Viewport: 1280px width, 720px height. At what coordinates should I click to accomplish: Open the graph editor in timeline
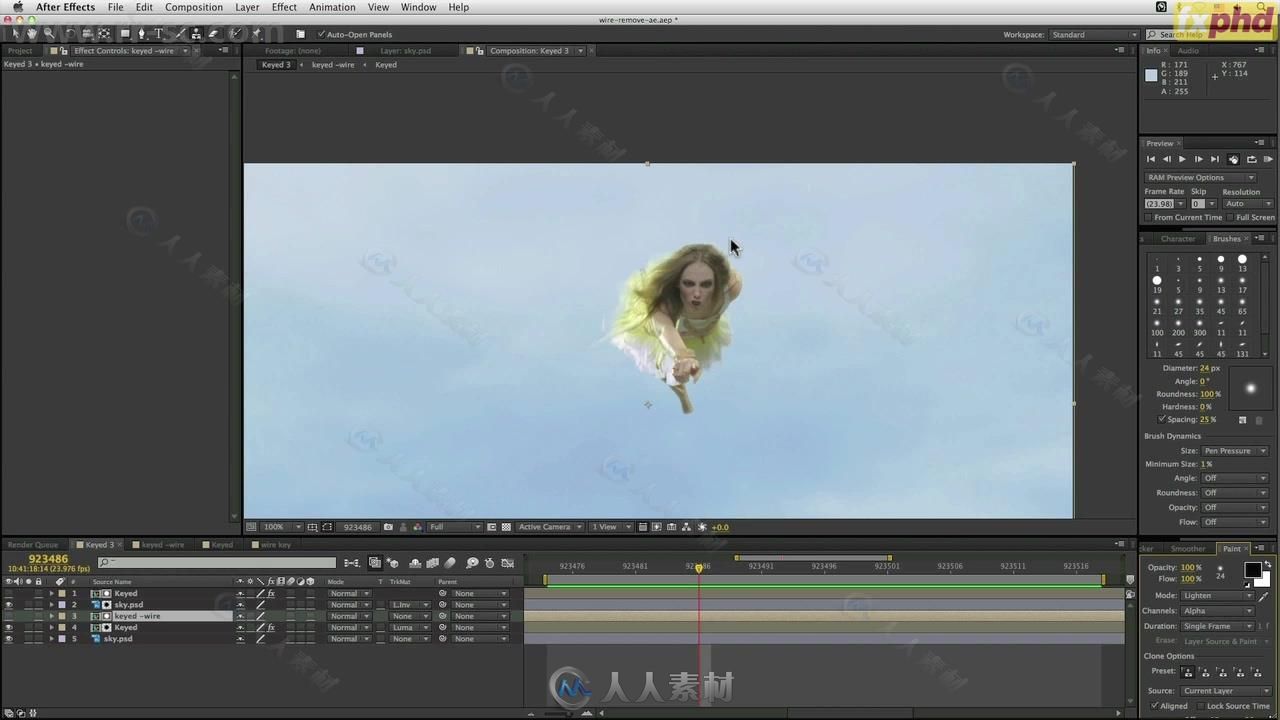508,563
